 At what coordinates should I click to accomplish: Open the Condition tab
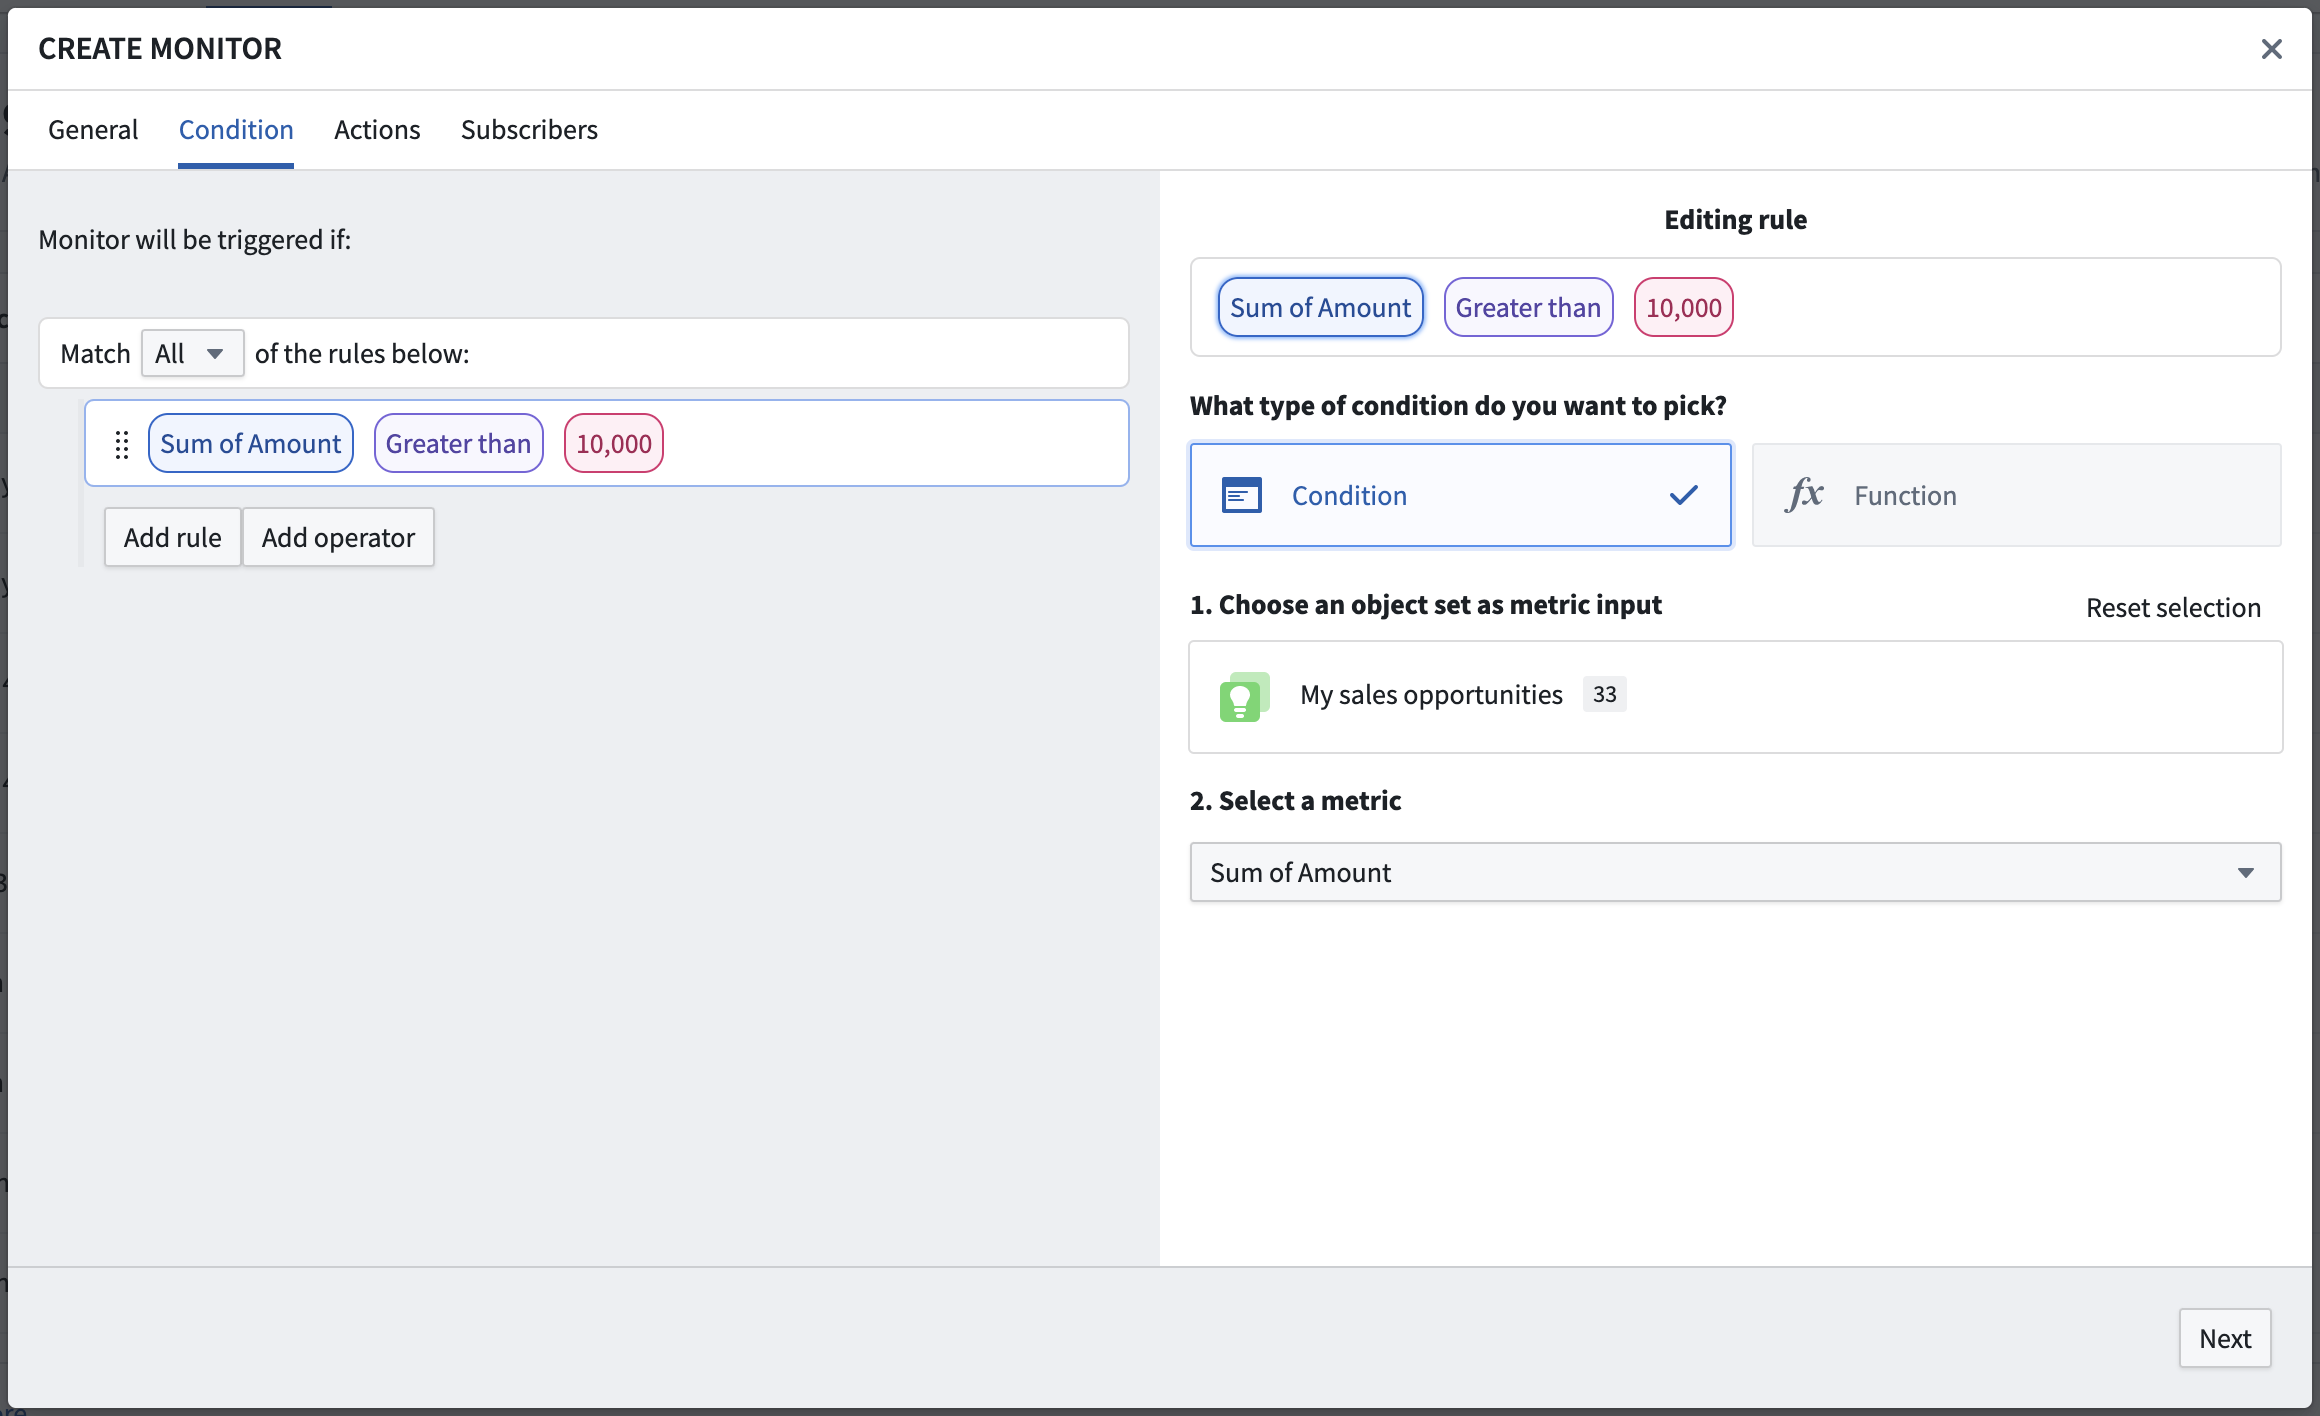pos(236,130)
